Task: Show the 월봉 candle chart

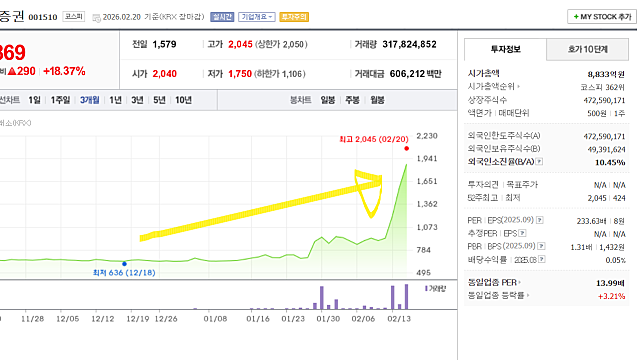Action: (x=377, y=100)
